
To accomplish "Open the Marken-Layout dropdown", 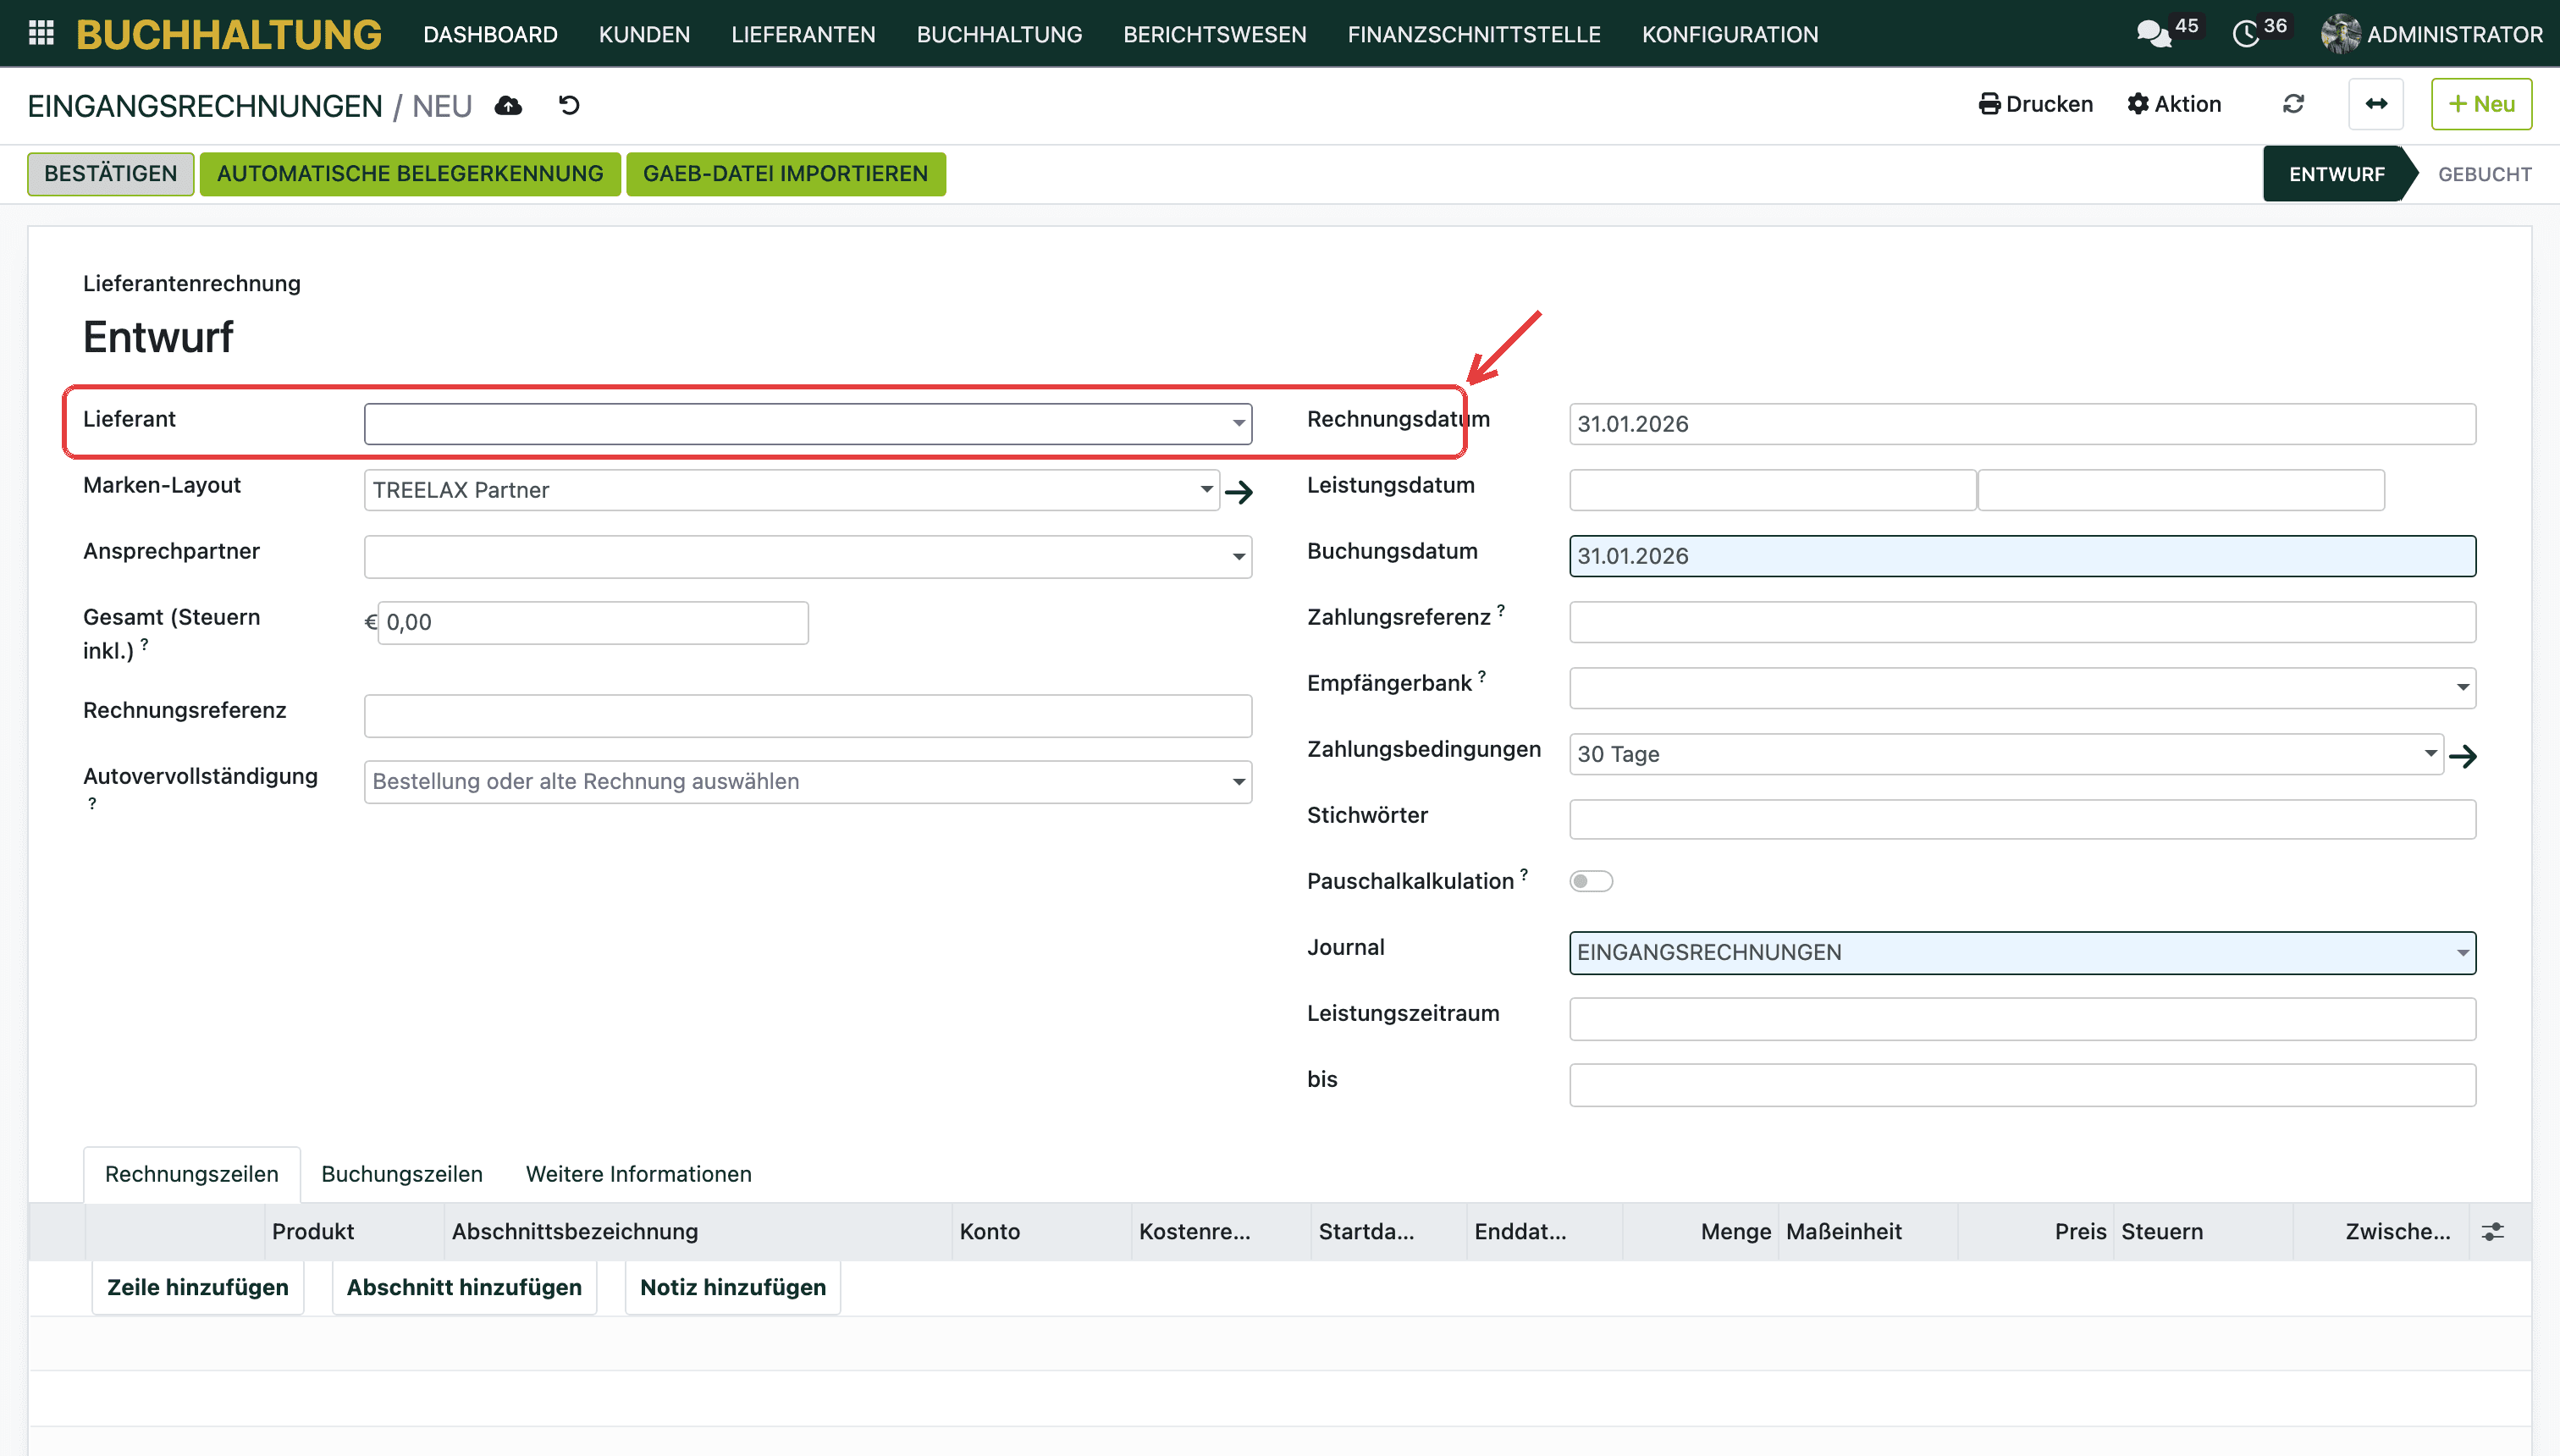I will tap(1206, 490).
